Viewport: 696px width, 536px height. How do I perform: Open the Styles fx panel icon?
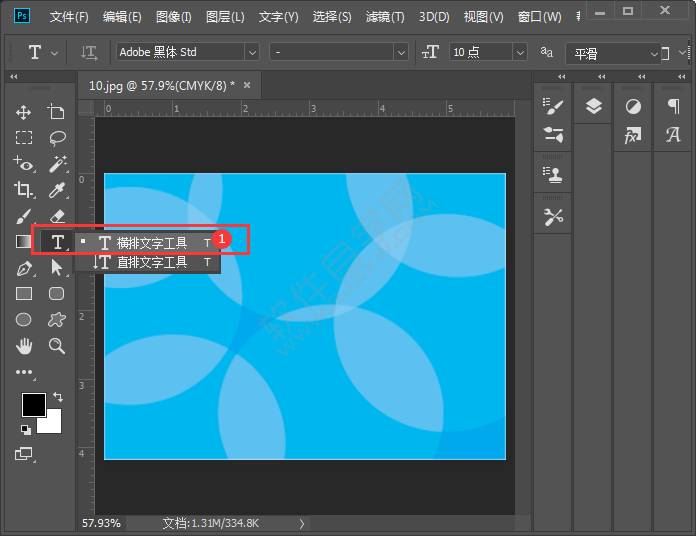633,135
